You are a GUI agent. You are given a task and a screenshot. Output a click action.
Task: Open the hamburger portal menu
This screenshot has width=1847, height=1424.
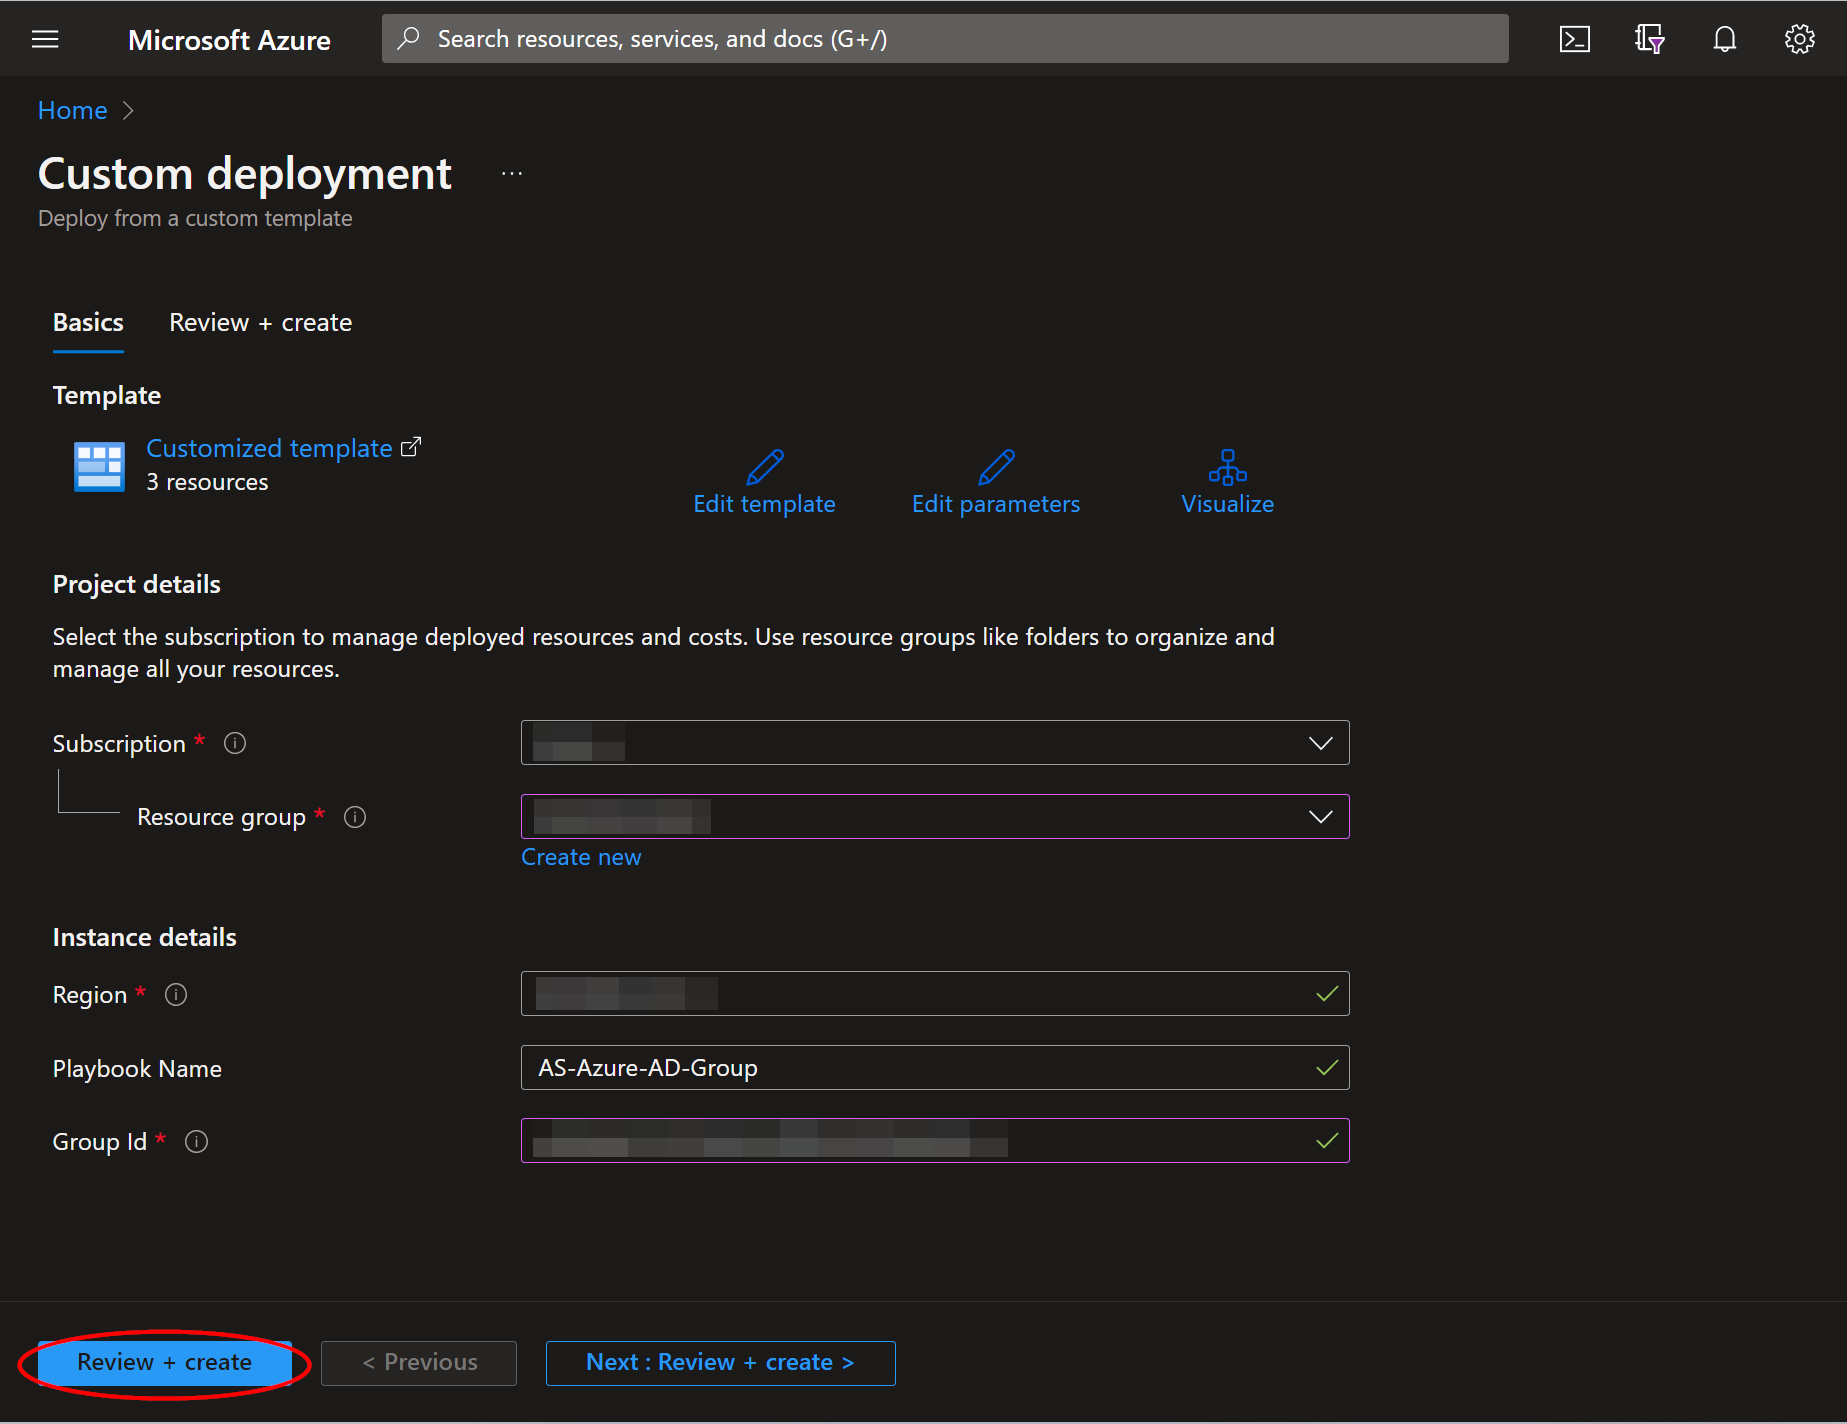pos(45,39)
